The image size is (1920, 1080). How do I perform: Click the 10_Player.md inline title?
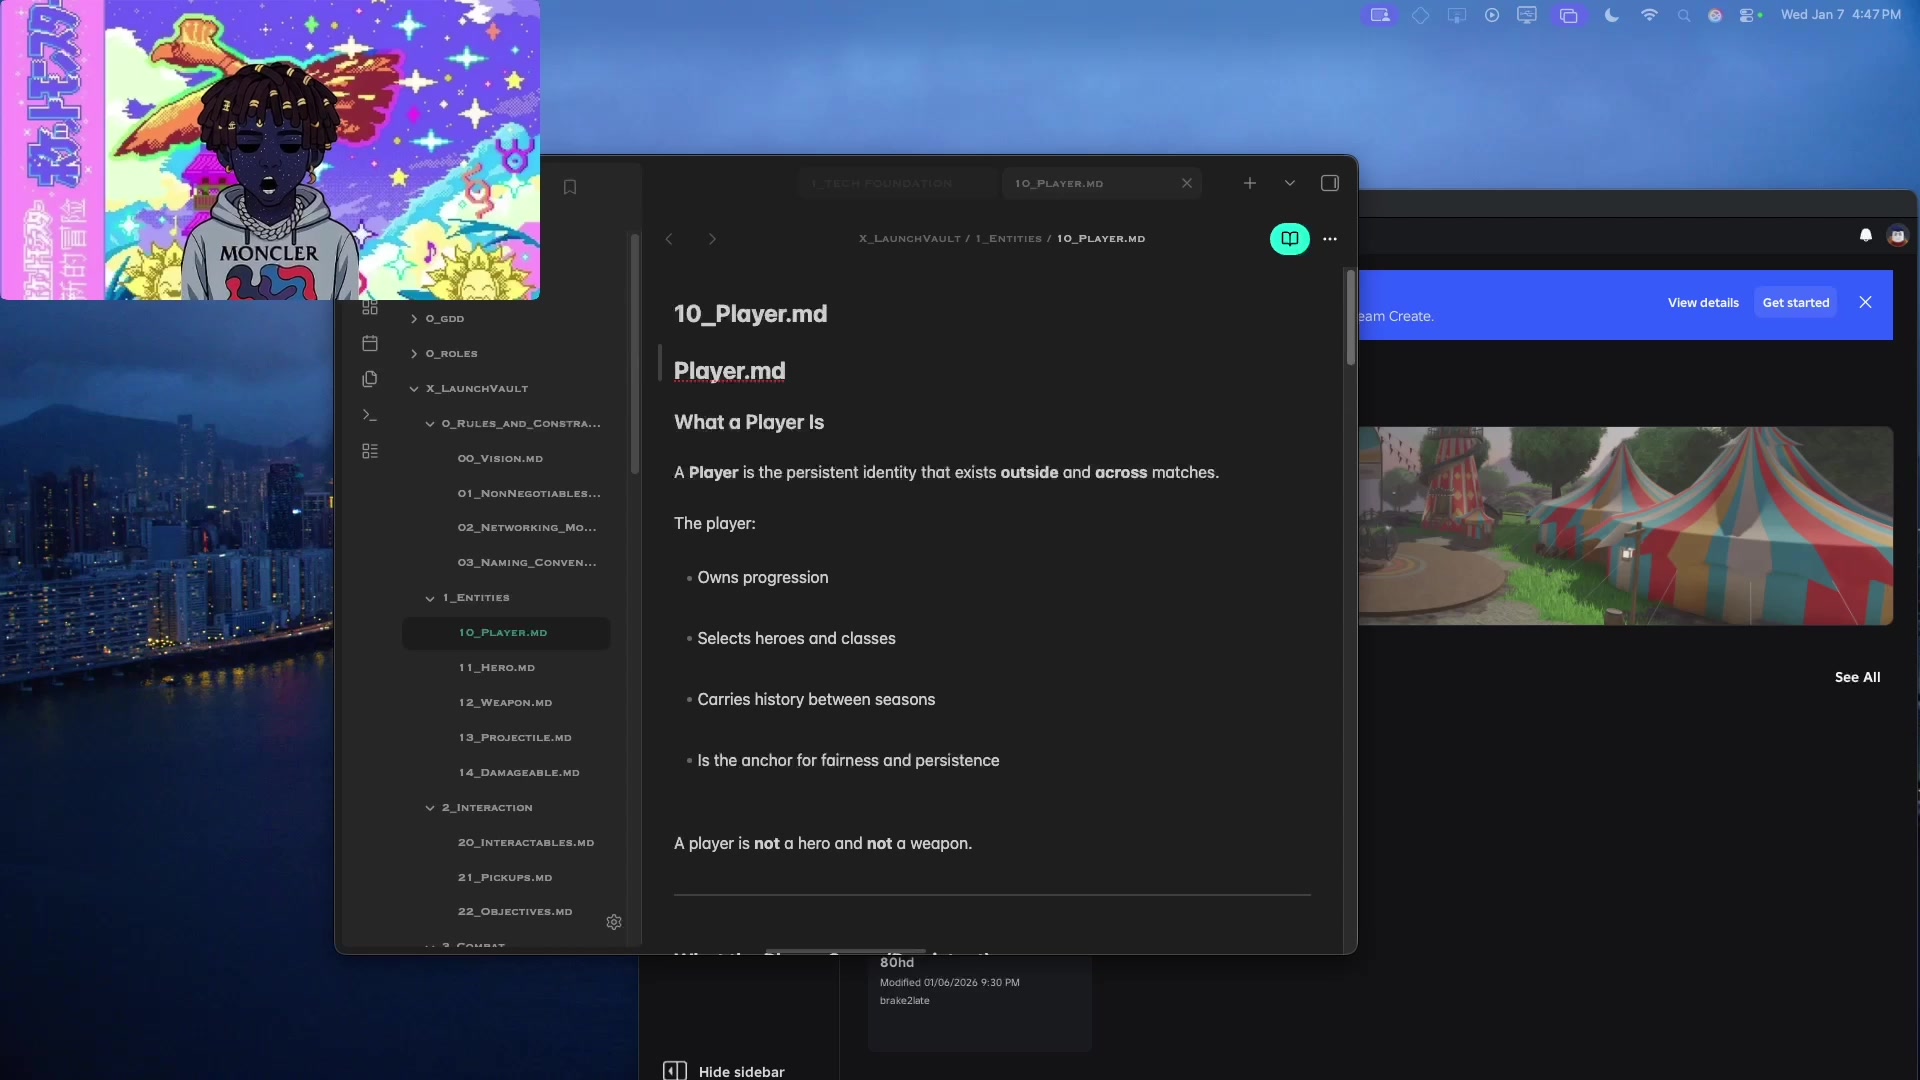point(751,314)
